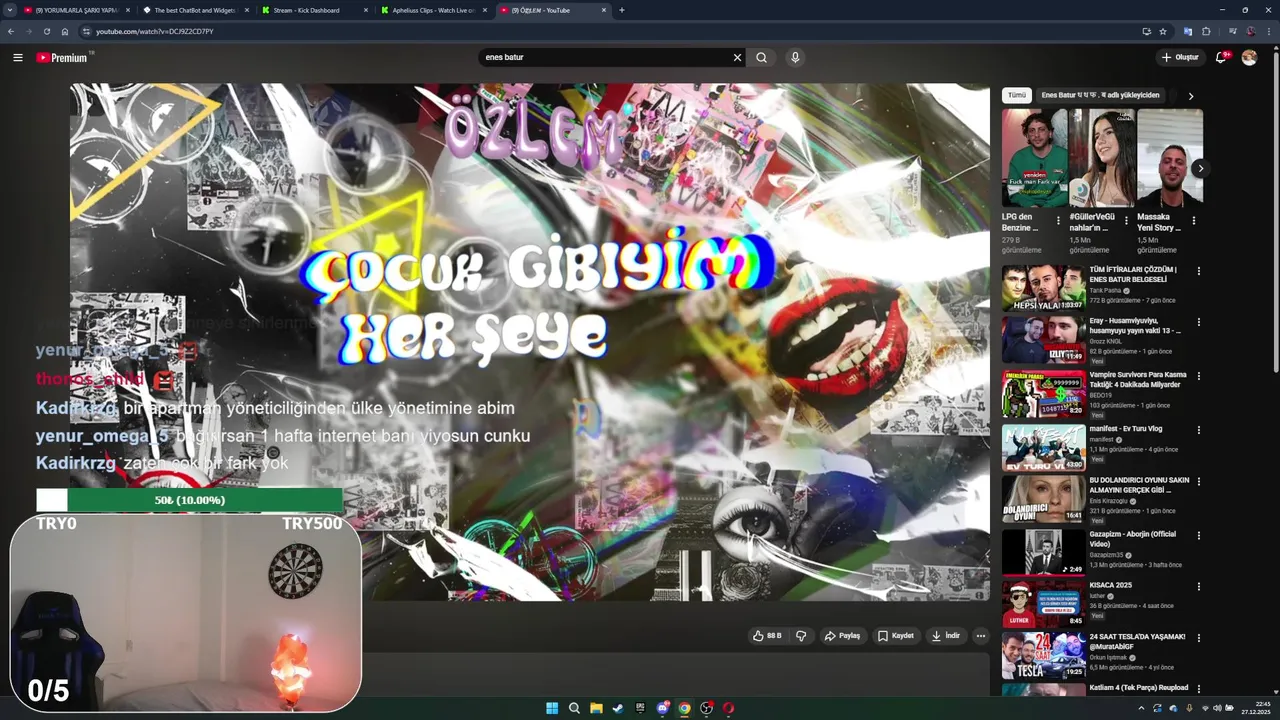Go back in browser history
The width and height of the screenshot is (1280, 720).
coord(11,31)
